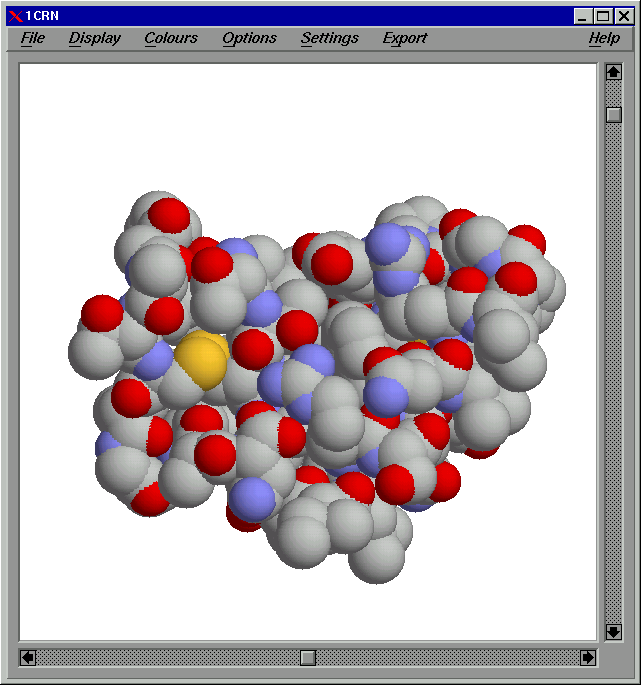Click the yellow sulfur atom in the molecule

click(202, 360)
